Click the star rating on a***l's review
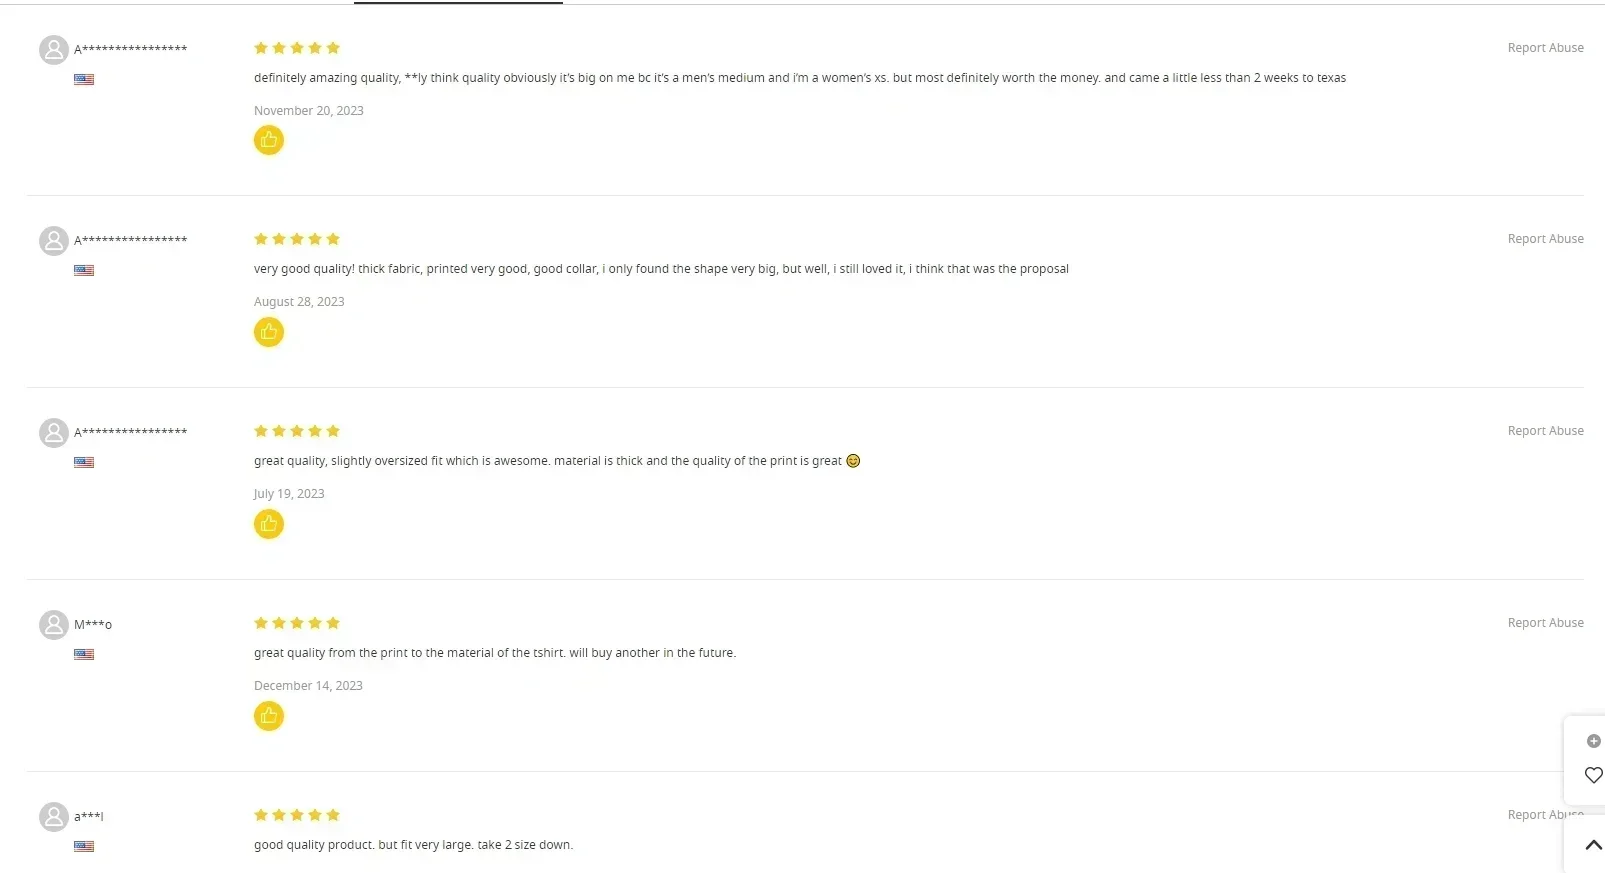 tap(297, 815)
